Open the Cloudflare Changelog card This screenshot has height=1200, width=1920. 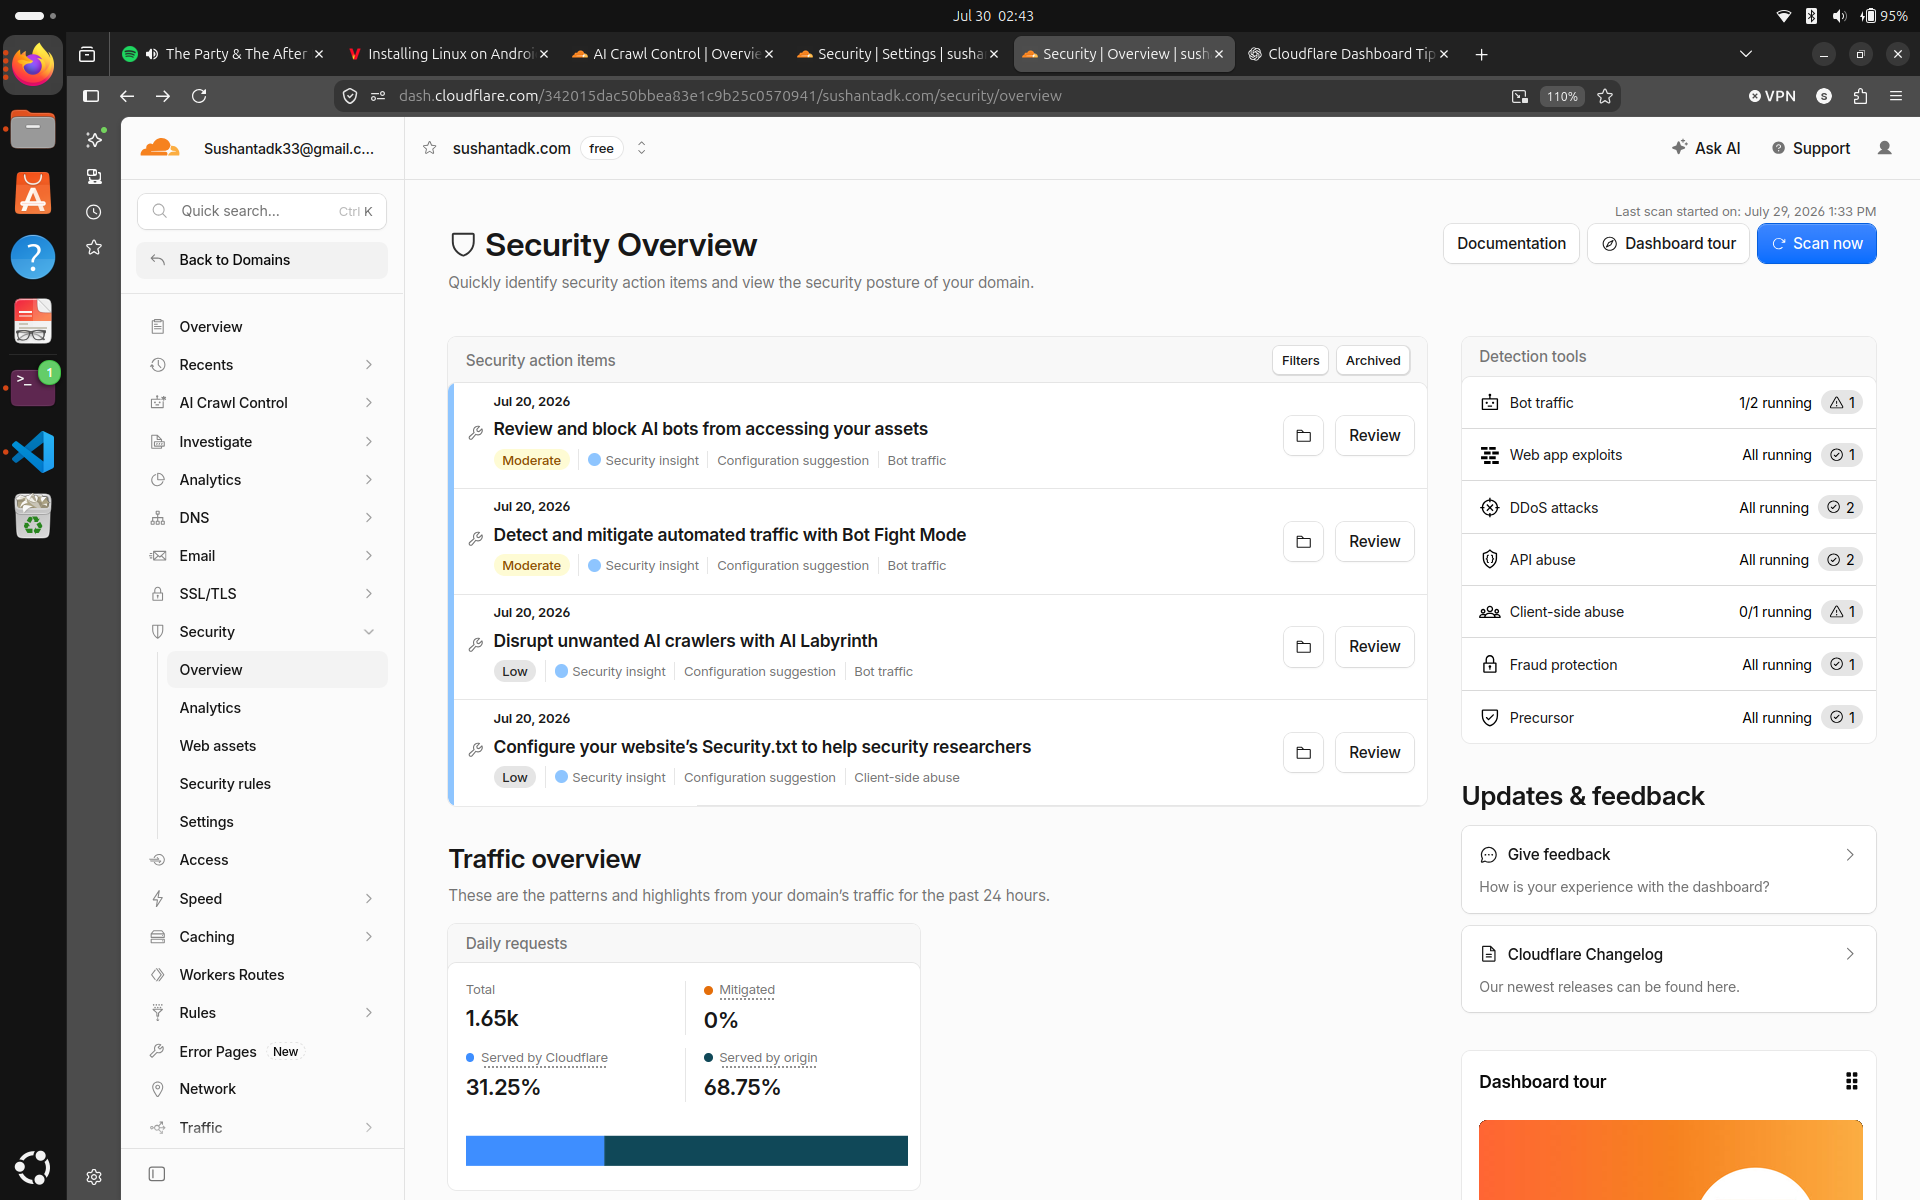pyautogui.click(x=1668, y=970)
